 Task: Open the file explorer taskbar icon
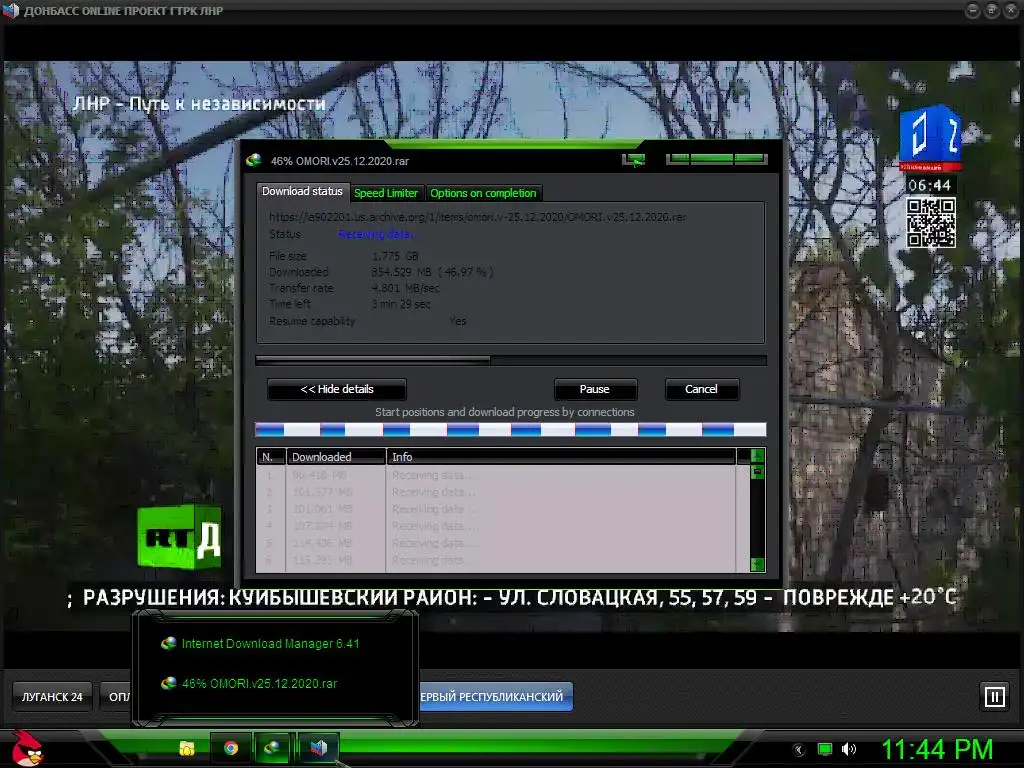pos(187,748)
